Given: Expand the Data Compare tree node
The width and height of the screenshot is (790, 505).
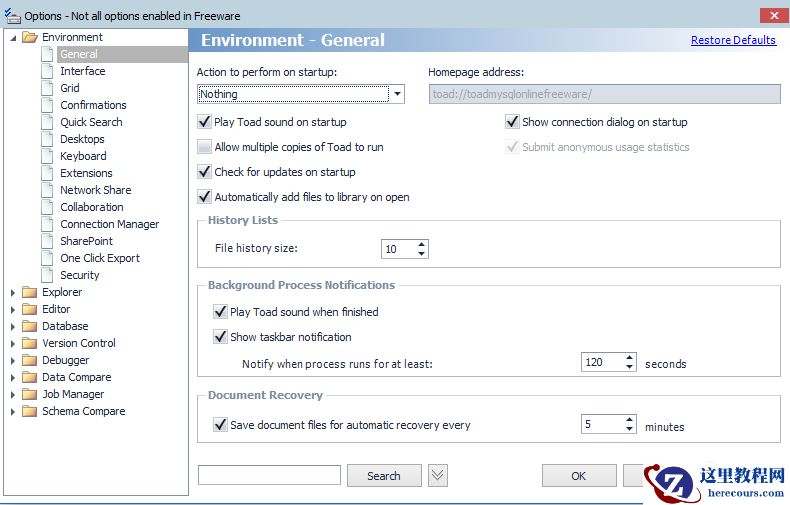Looking at the screenshot, I should tap(13, 378).
